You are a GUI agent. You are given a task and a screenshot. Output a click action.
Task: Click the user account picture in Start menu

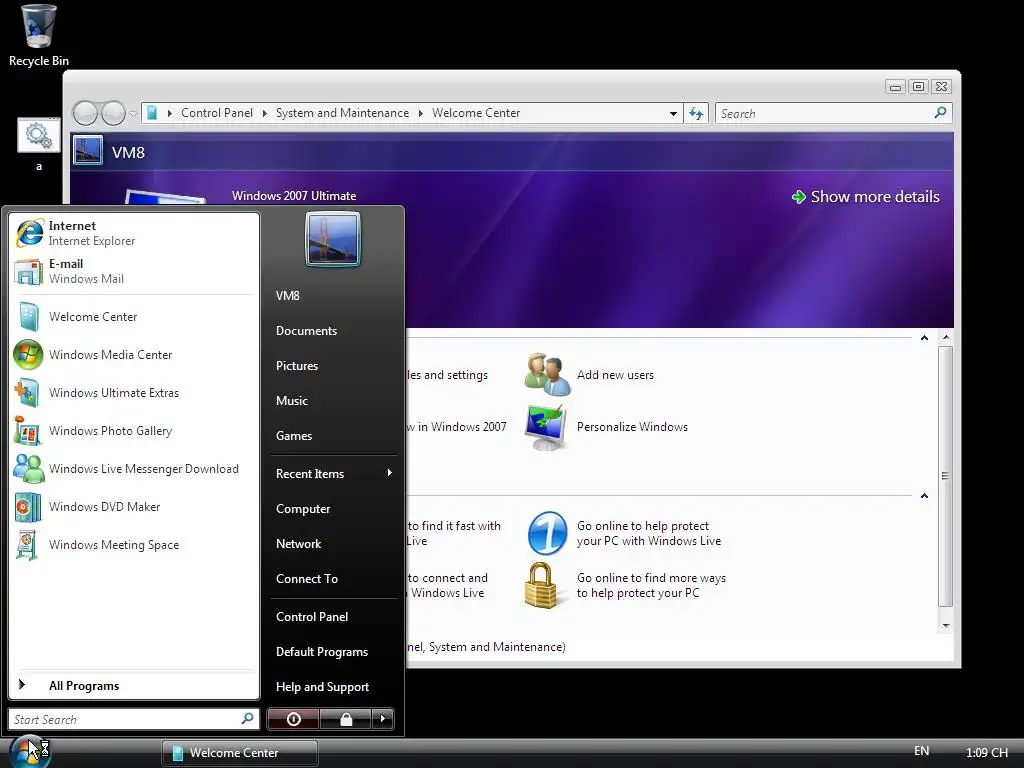click(x=332, y=239)
